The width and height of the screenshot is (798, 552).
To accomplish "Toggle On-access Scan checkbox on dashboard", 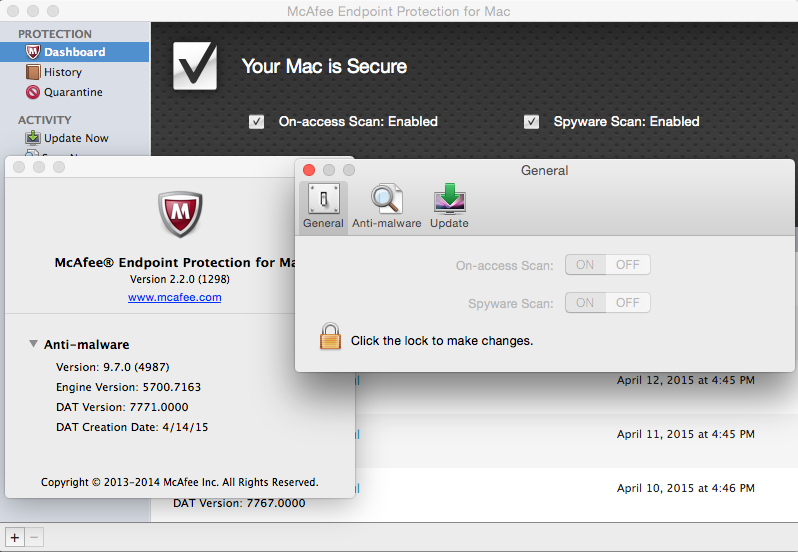I will [256, 122].
